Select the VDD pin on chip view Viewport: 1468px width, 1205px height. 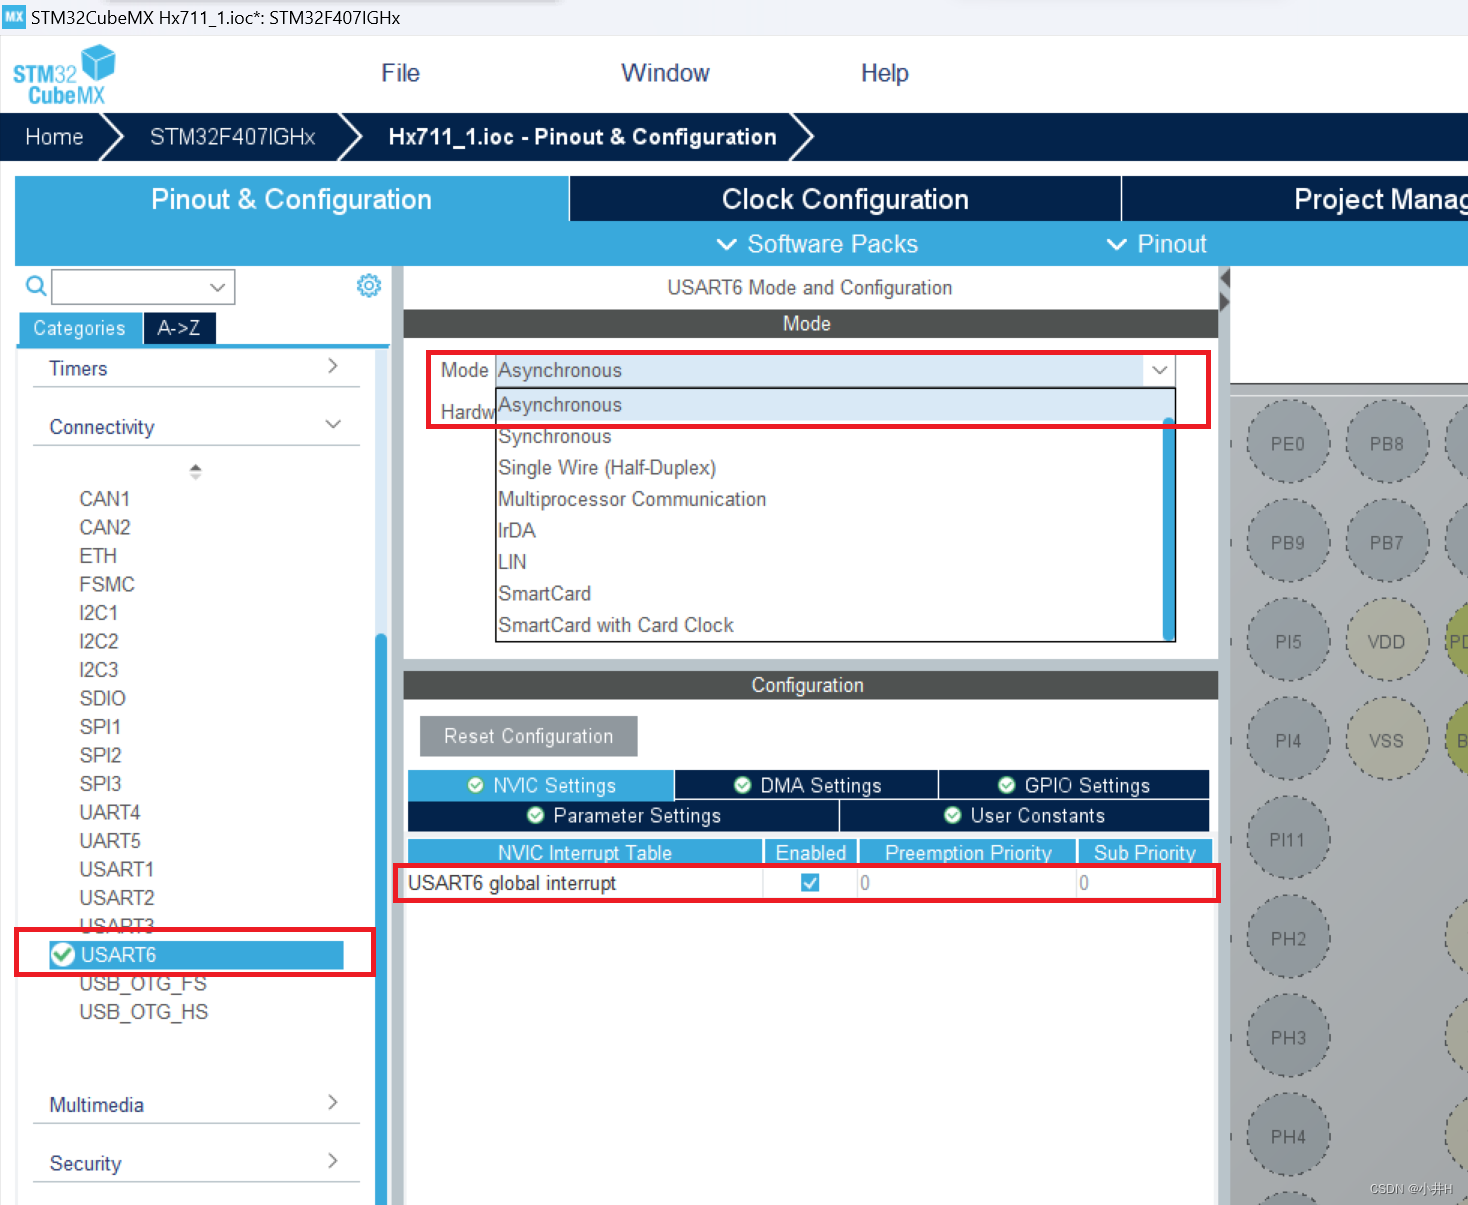click(1386, 642)
